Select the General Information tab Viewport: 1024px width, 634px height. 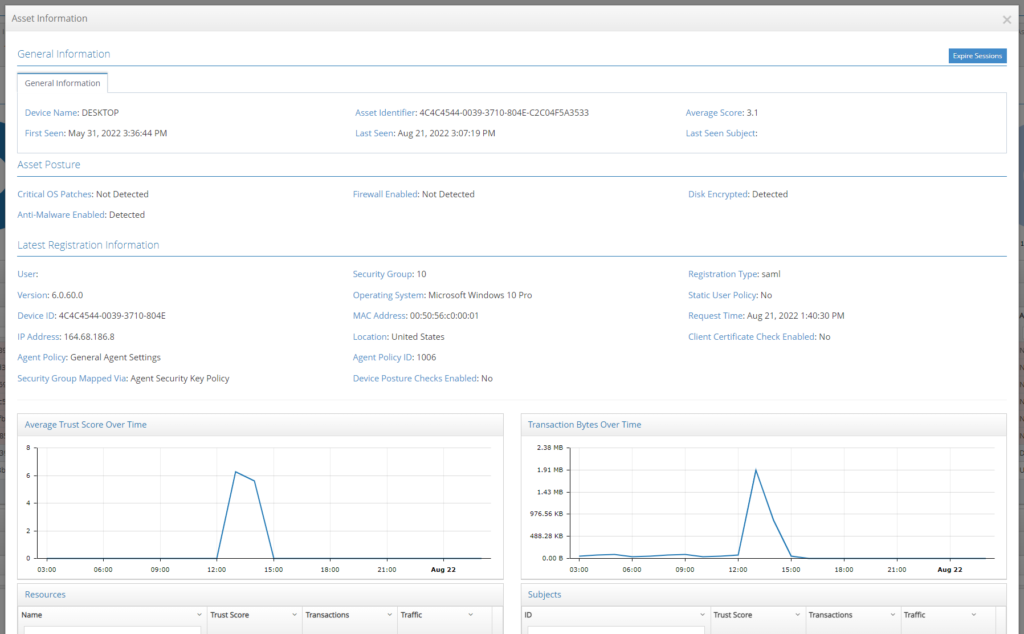[63, 83]
